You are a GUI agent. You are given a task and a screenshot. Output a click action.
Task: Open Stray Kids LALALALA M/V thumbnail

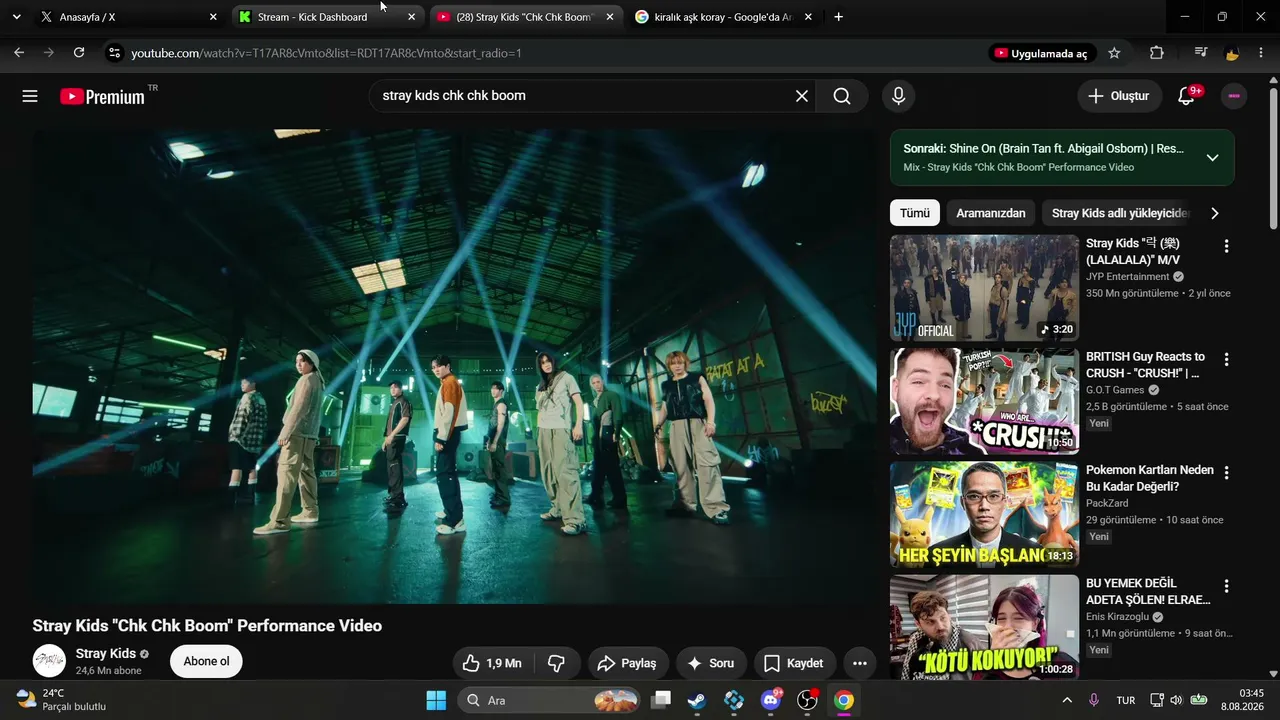(985, 288)
